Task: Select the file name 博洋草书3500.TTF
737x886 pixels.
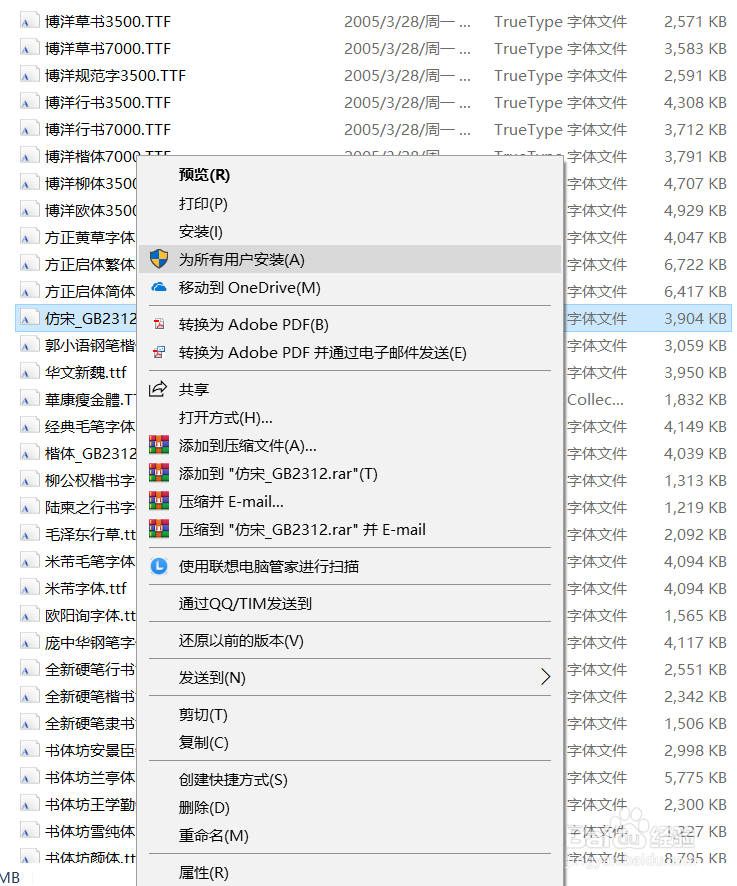Action: (108, 21)
